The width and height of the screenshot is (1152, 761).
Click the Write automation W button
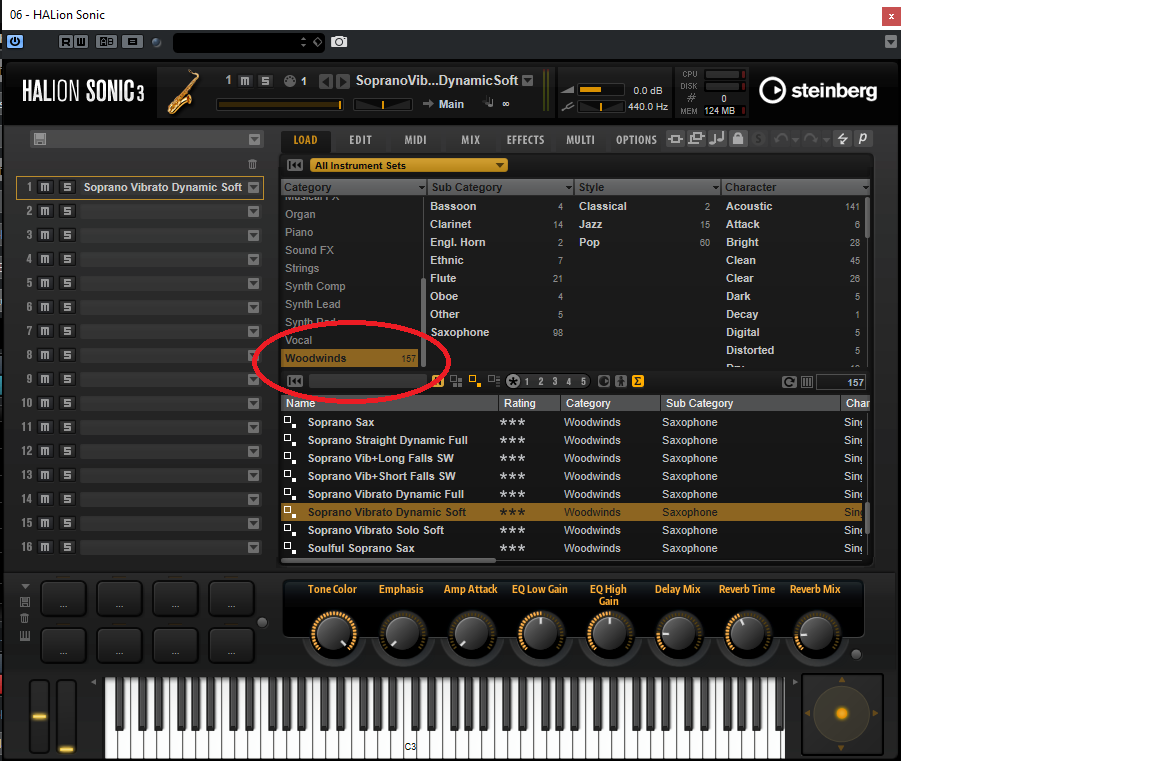81,42
